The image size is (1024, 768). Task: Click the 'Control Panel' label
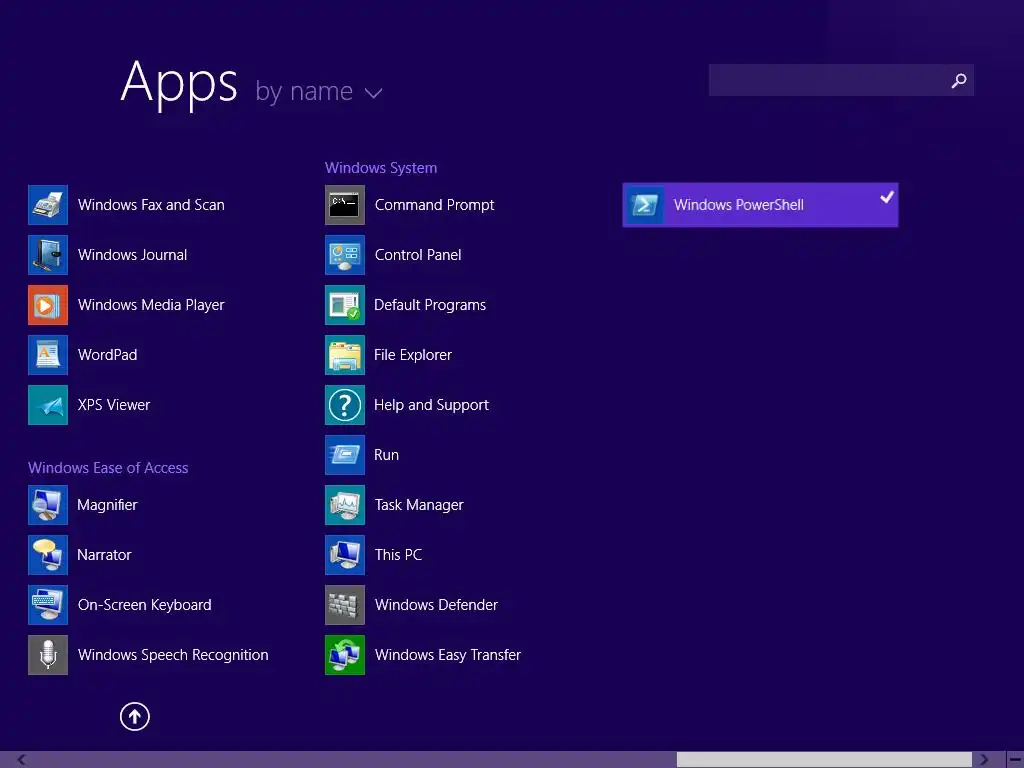418,255
